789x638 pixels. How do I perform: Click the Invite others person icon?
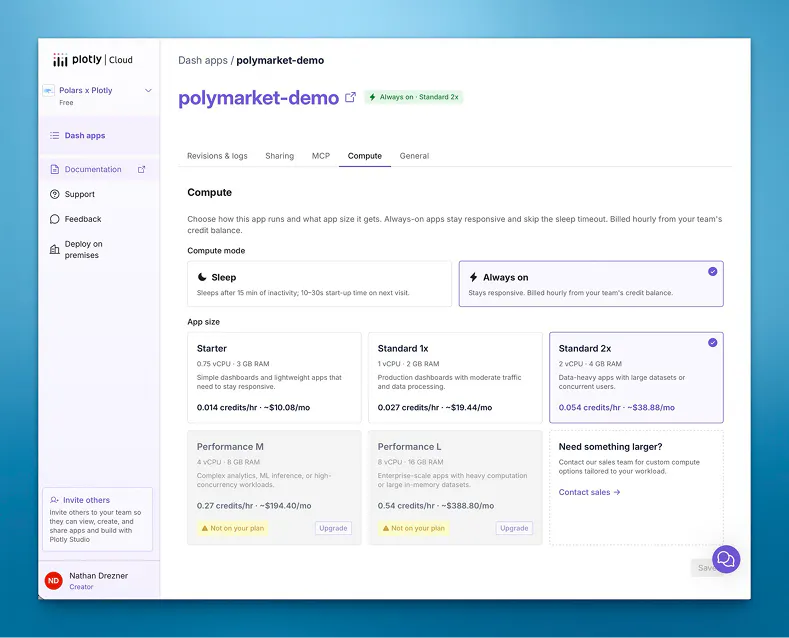[54, 500]
